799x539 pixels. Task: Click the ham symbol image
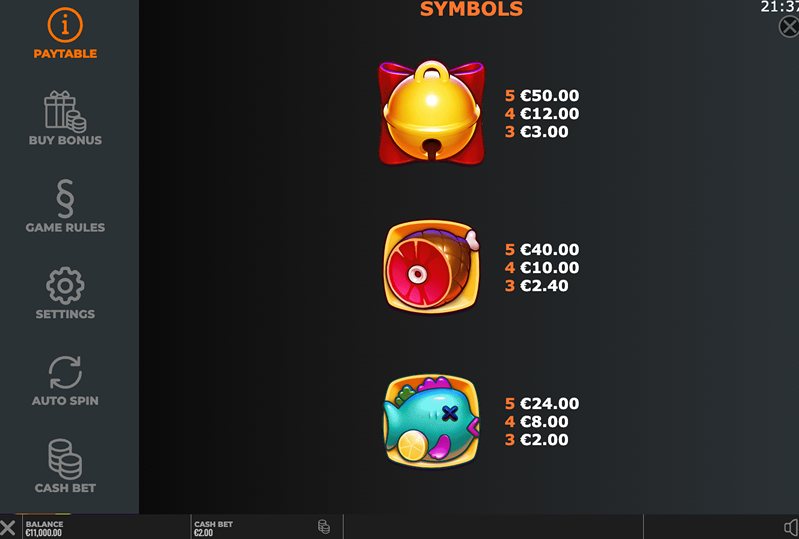tap(431, 266)
